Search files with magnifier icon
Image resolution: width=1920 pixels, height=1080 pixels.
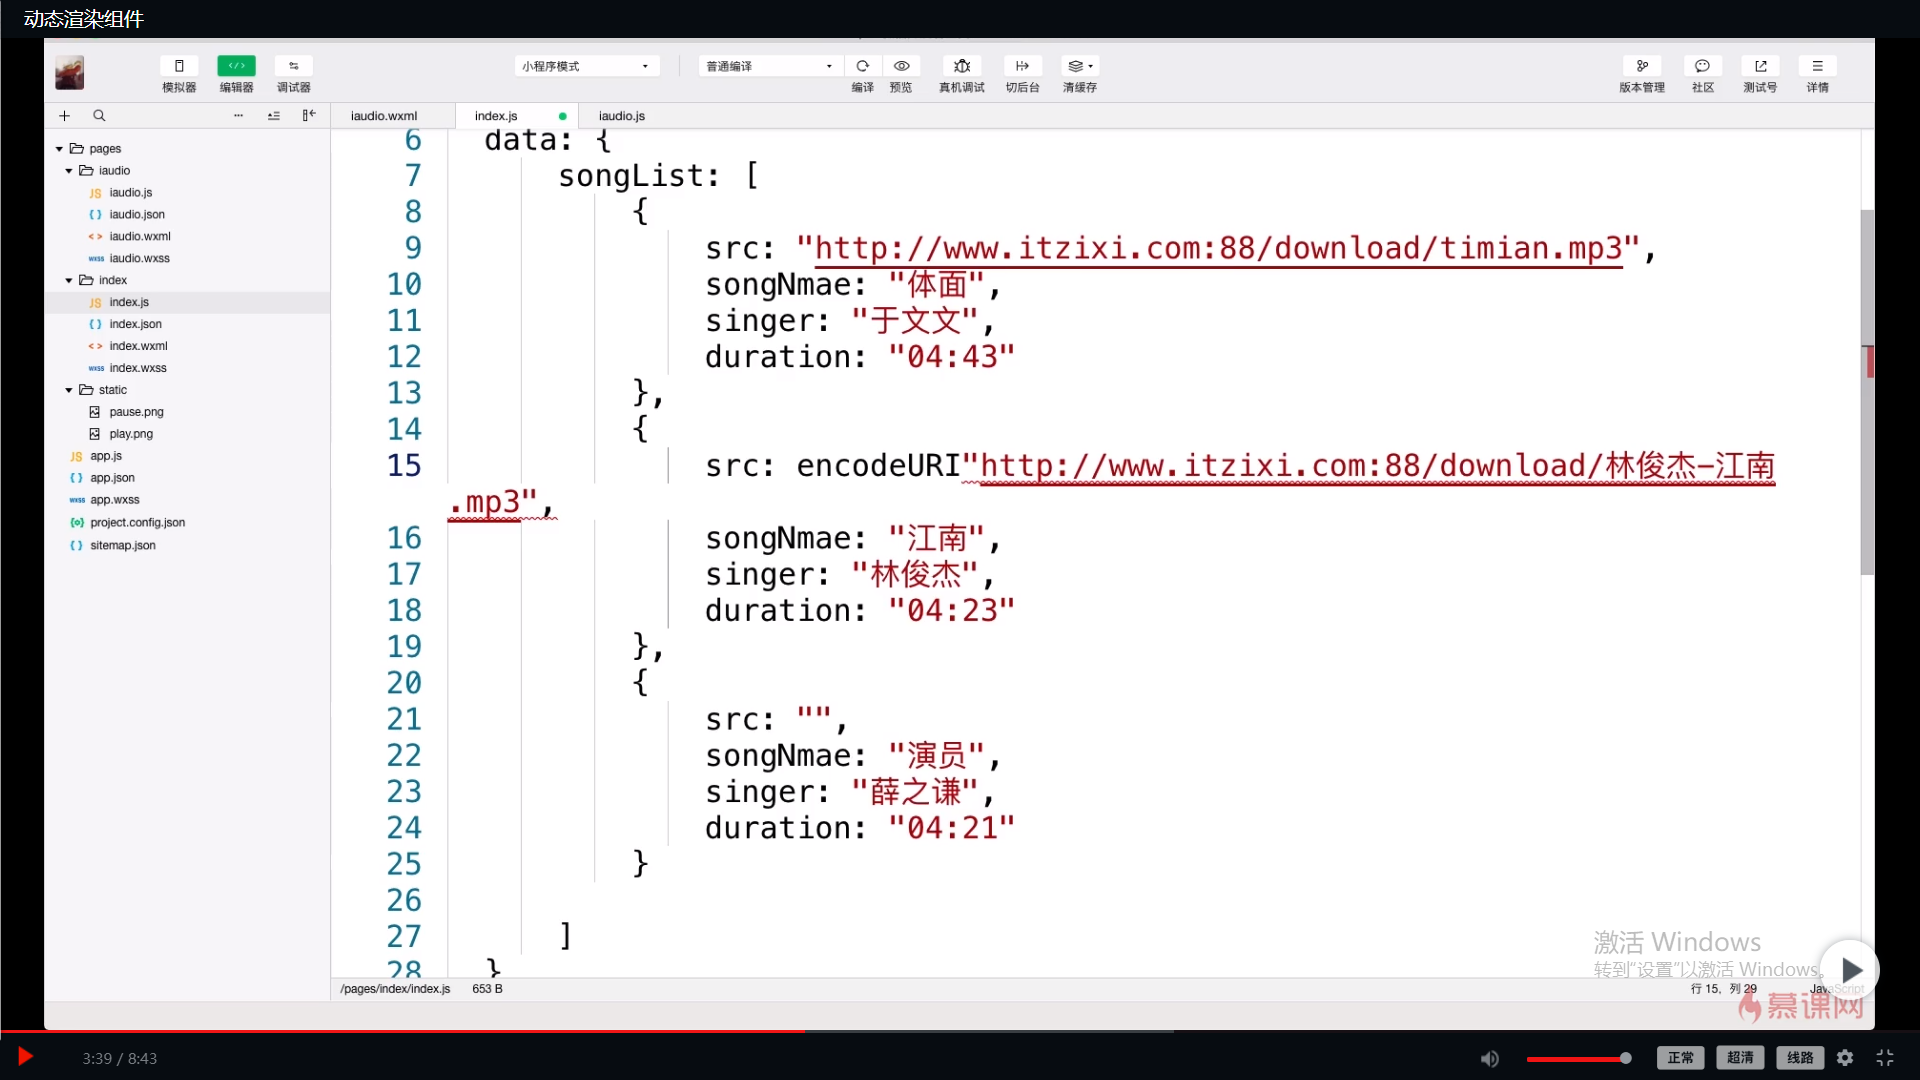coord(99,116)
